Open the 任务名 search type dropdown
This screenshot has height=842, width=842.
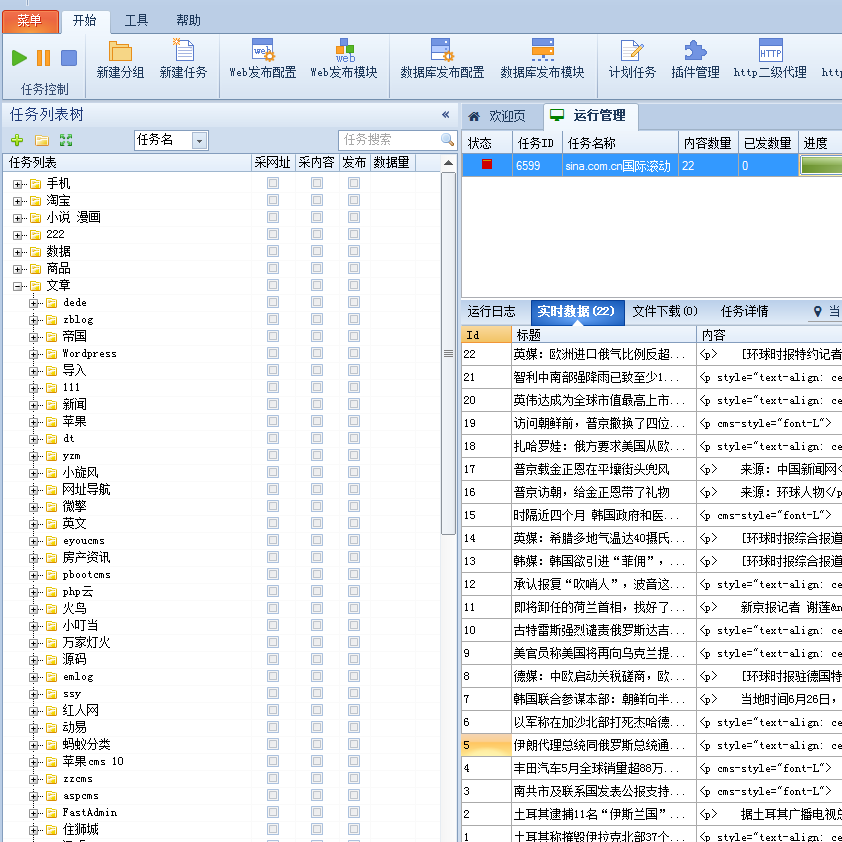pyautogui.click(x=199, y=141)
